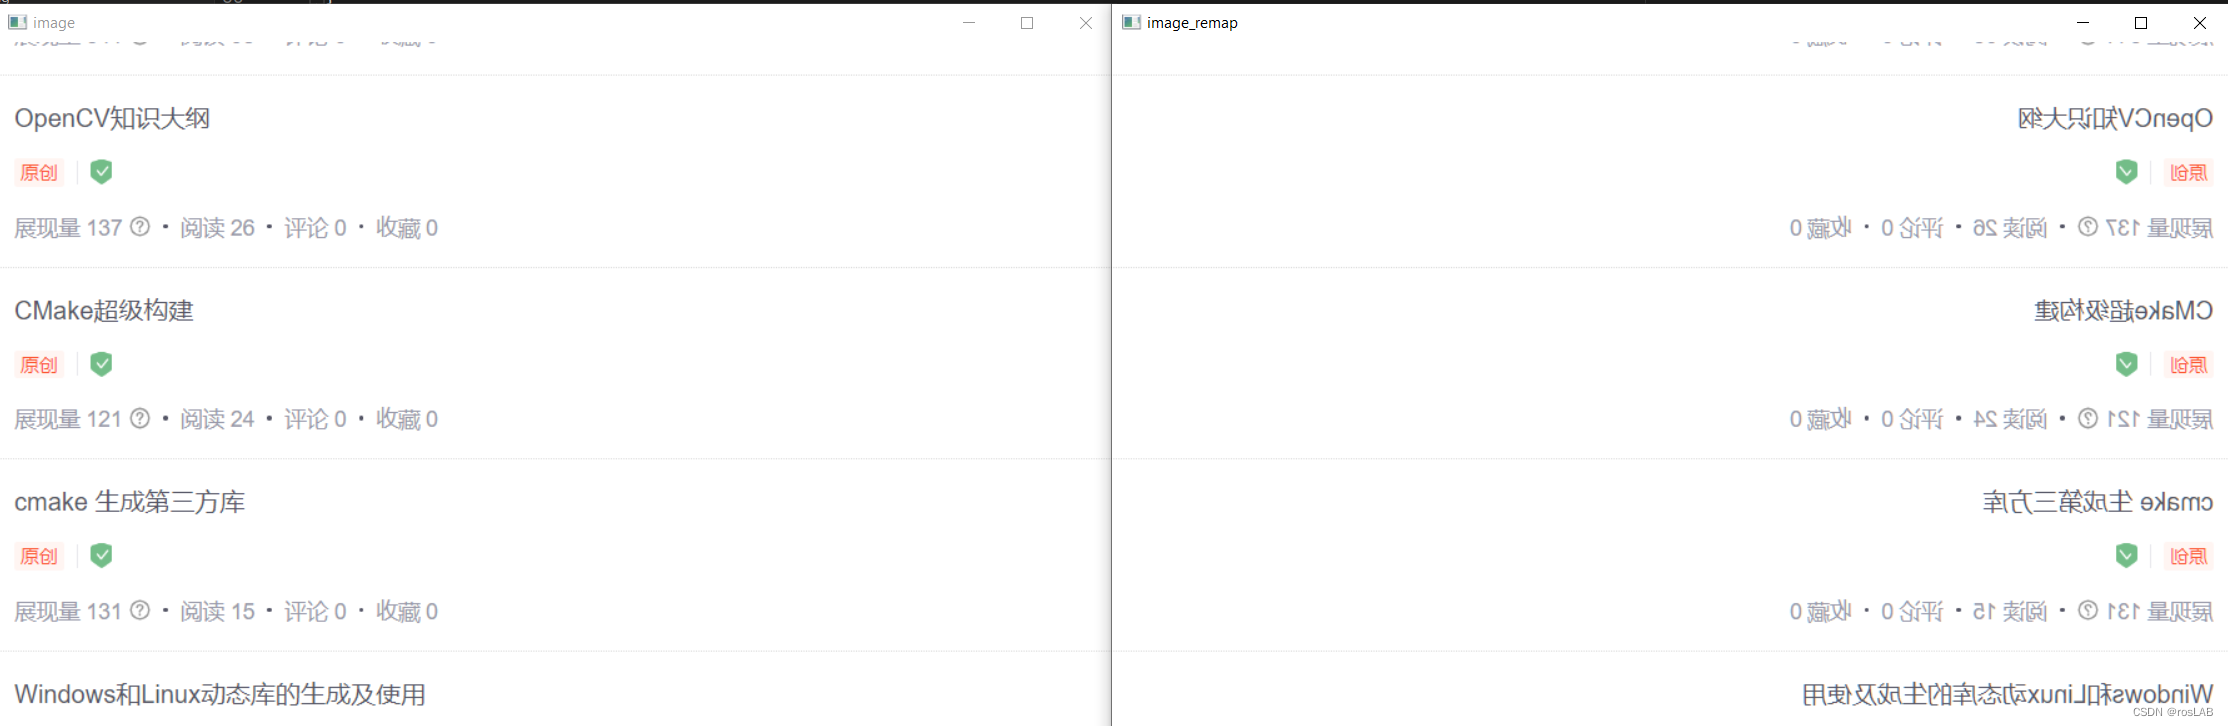Click 评论 0 in the CMake超级构建 row

point(315,419)
